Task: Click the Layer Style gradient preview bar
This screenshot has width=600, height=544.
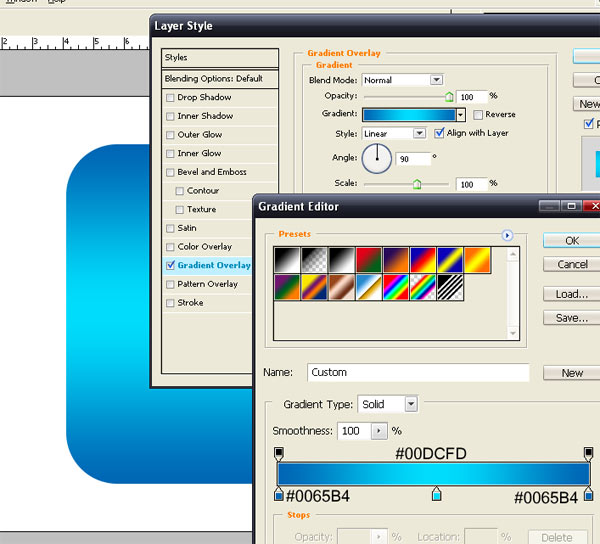Action: pyautogui.click(x=409, y=115)
